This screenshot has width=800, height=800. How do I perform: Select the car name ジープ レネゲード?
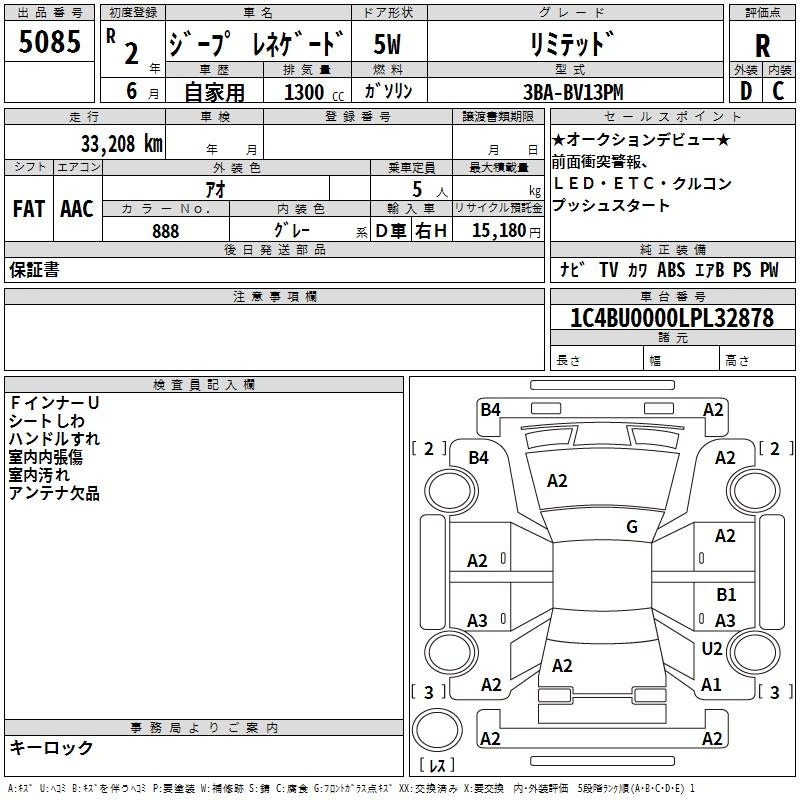[258, 43]
